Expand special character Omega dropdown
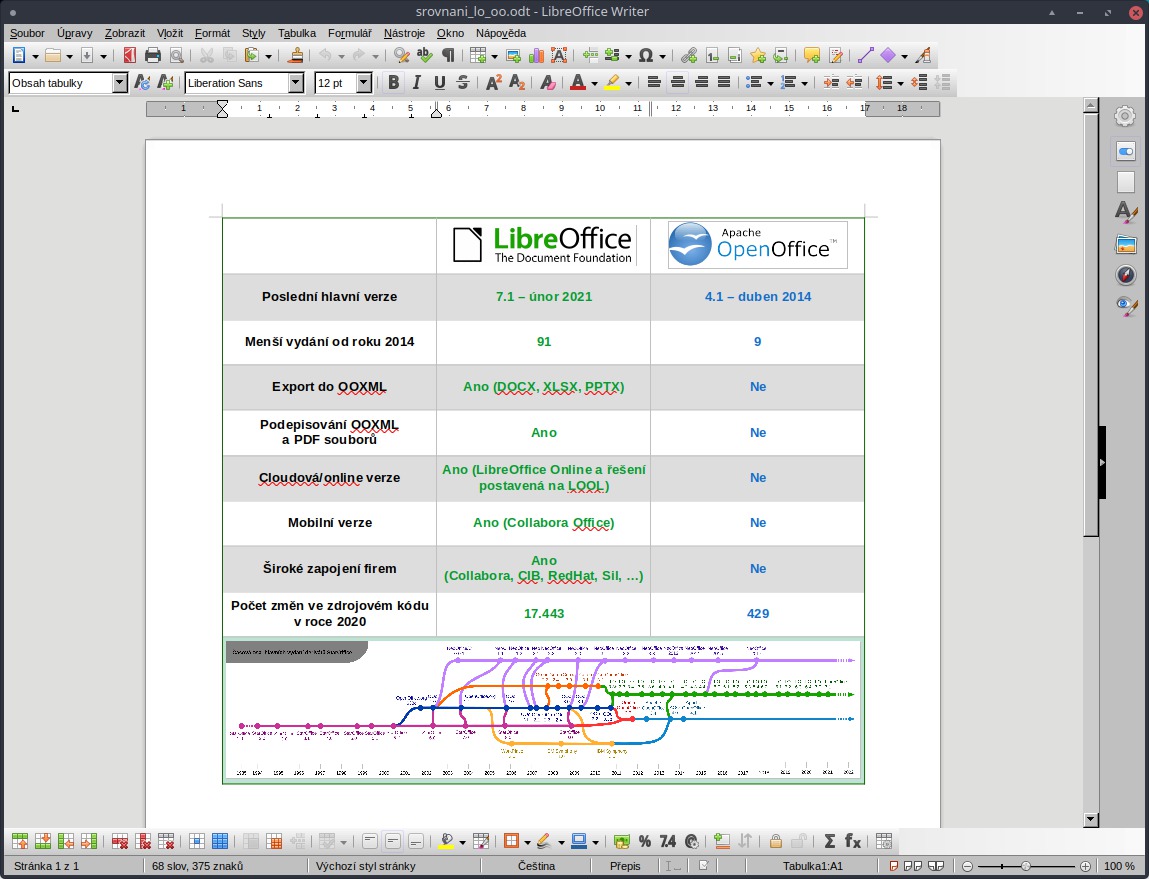Image resolution: width=1149 pixels, height=879 pixels. 662,56
